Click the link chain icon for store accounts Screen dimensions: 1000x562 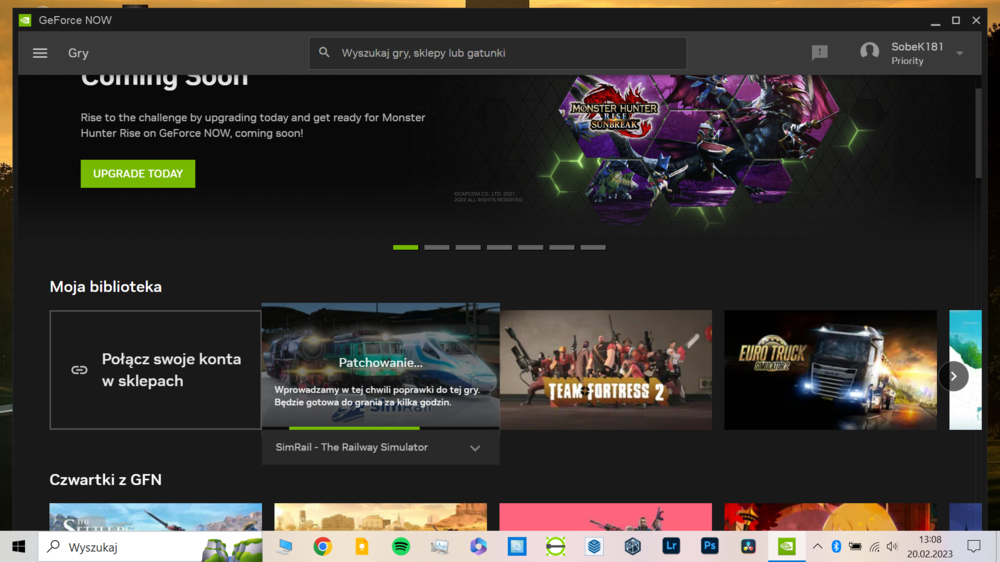click(x=79, y=370)
